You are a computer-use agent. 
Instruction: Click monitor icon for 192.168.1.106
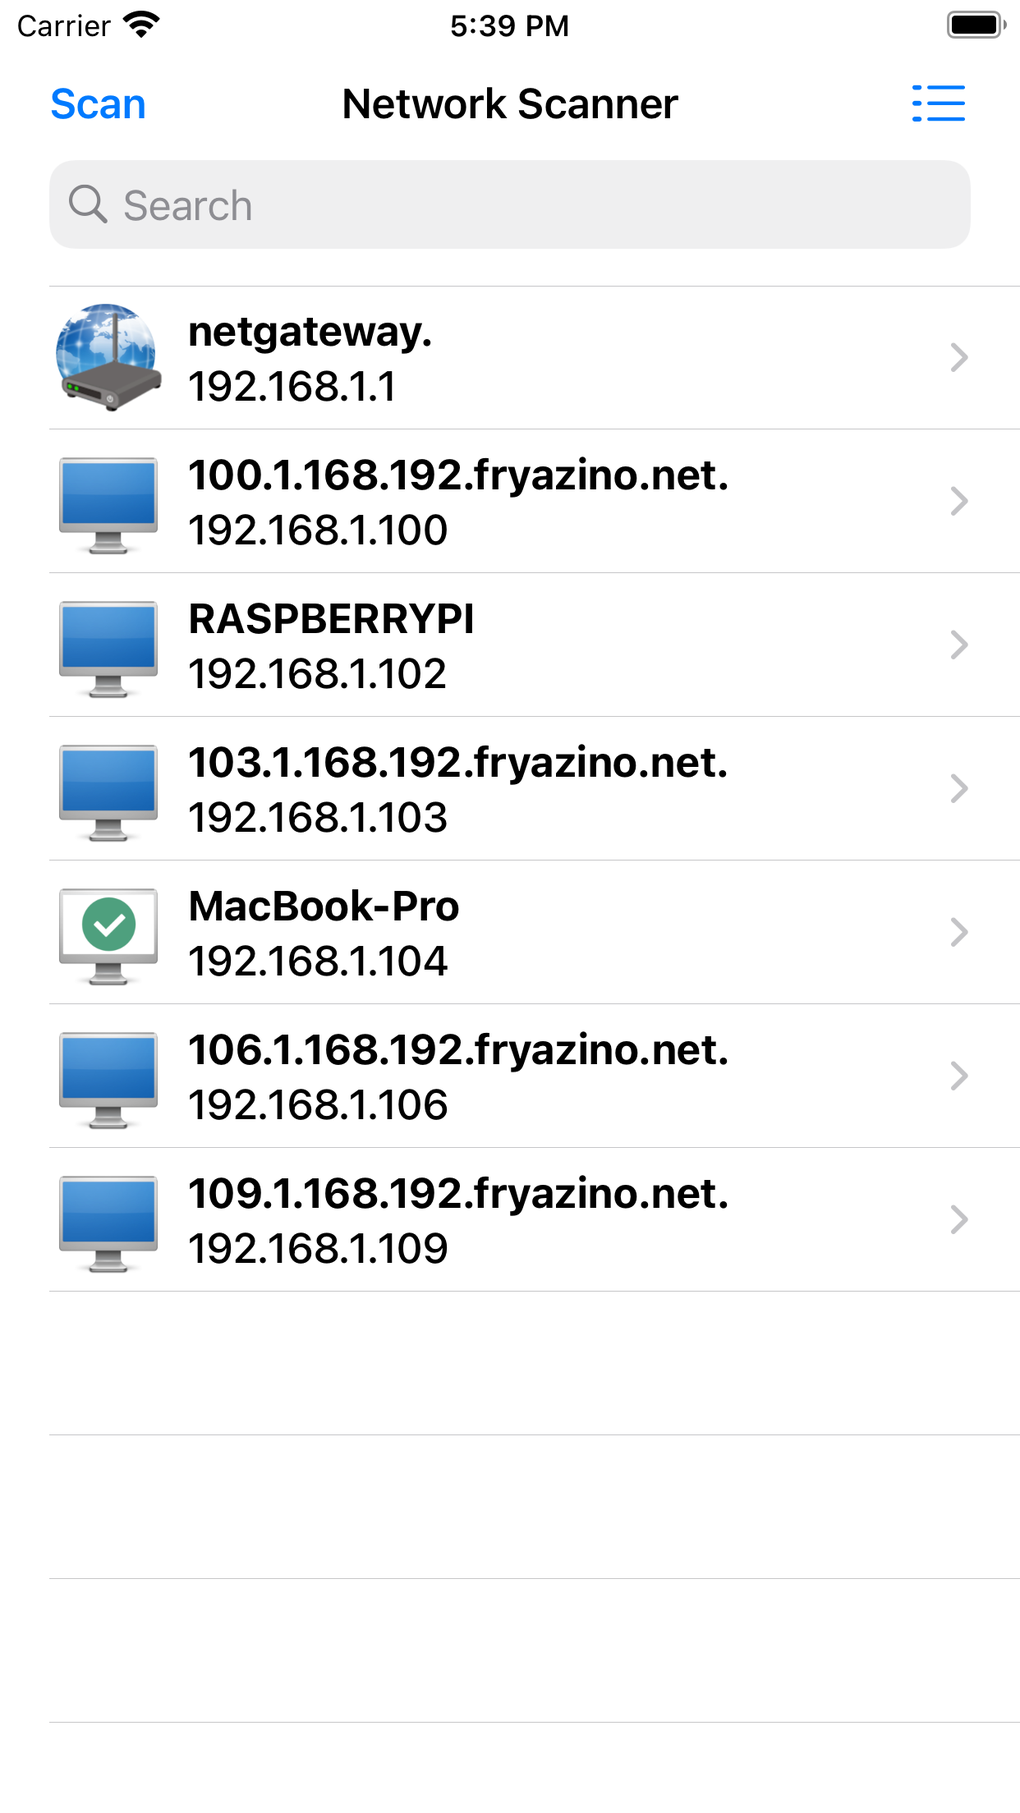coord(108,1080)
